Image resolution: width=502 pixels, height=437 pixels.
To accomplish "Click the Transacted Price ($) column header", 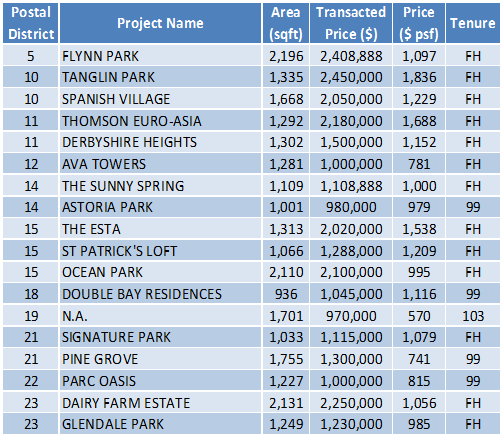I will [351, 23].
